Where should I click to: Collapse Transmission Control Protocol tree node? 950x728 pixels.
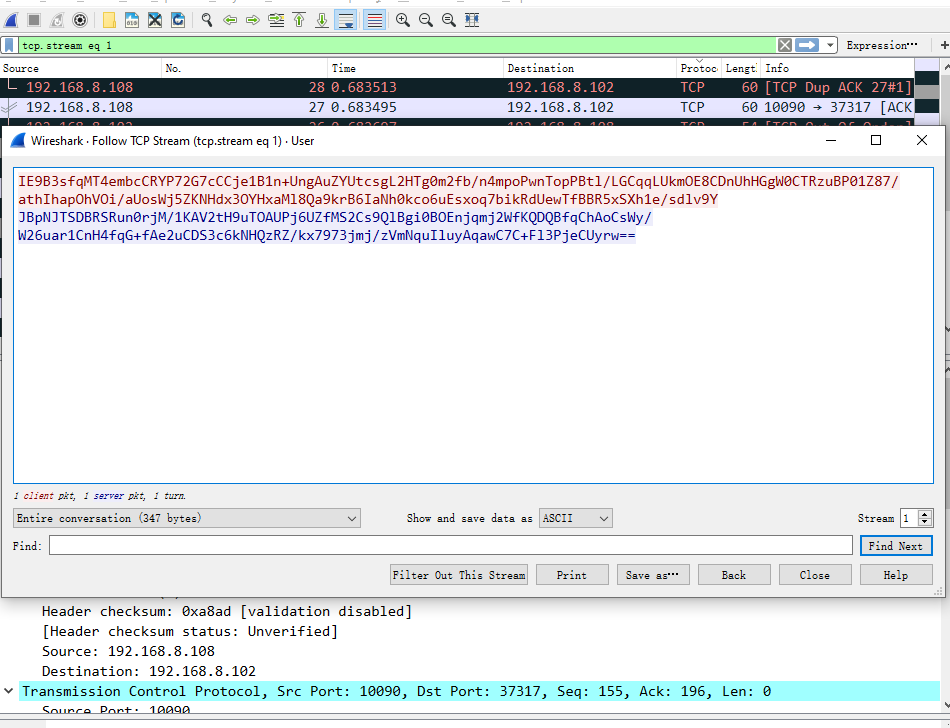[8, 691]
